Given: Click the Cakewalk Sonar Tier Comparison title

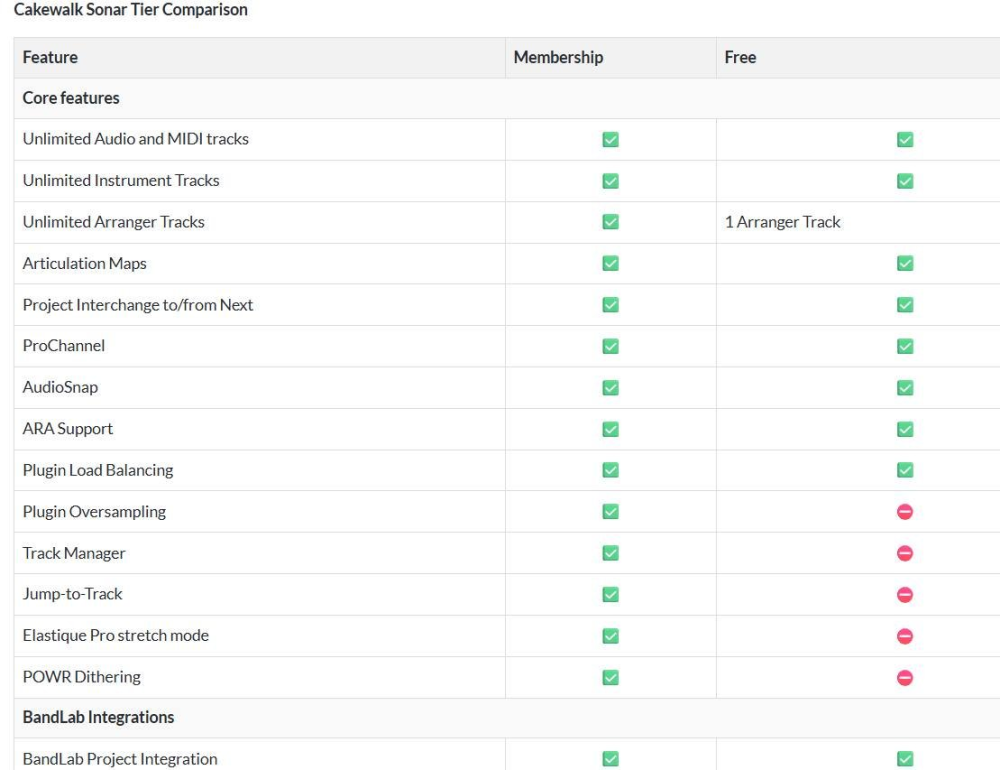Looking at the screenshot, I should click(x=131, y=10).
